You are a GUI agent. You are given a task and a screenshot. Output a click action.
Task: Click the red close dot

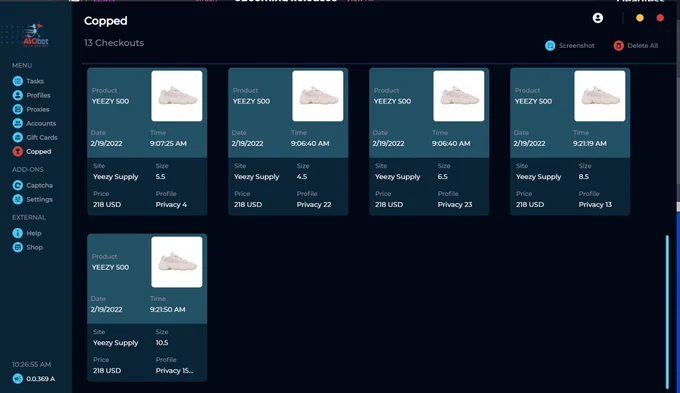660,18
